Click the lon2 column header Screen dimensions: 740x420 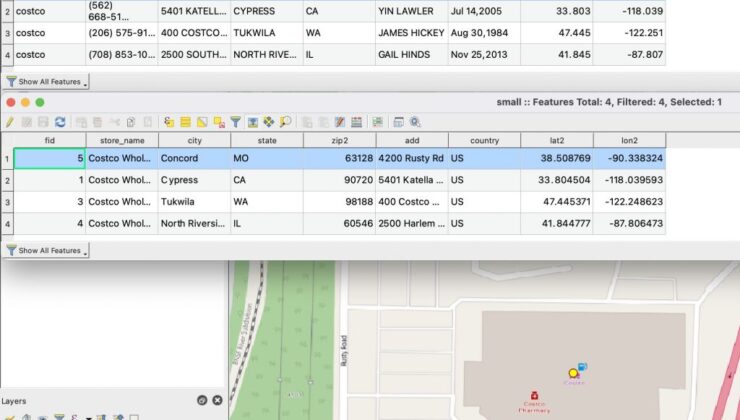tap(630, 140)
